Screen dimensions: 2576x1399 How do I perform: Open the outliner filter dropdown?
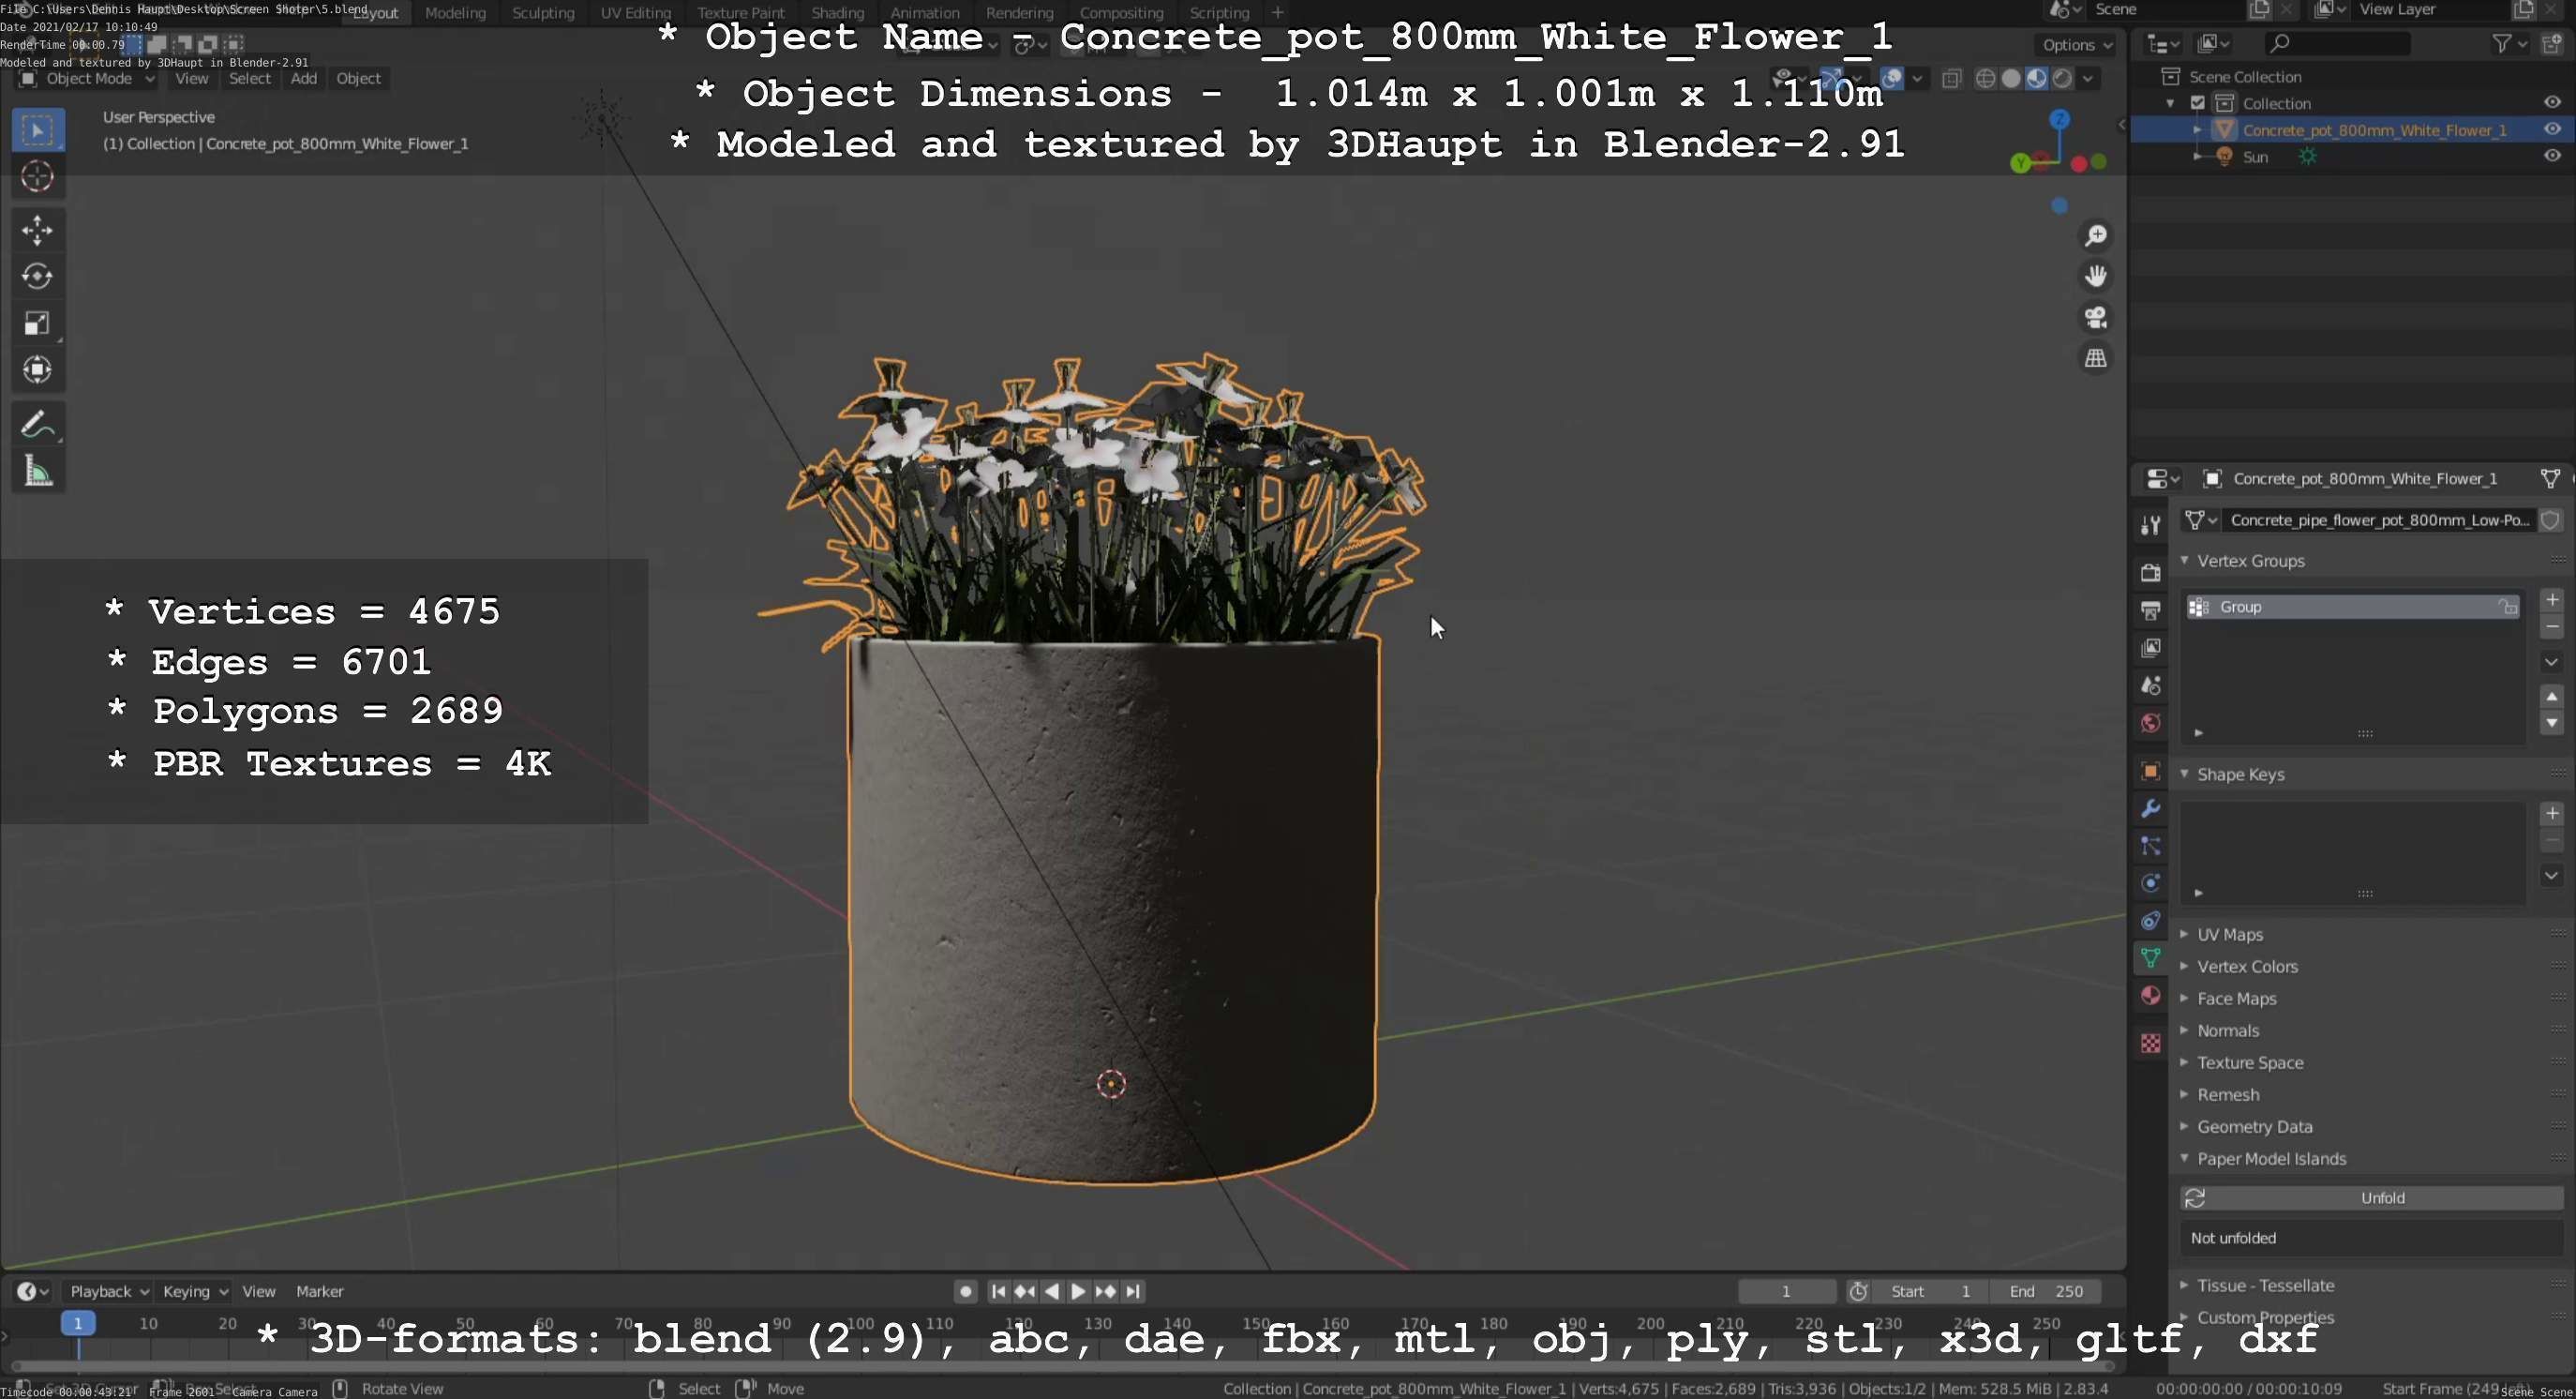[2509, 44]
